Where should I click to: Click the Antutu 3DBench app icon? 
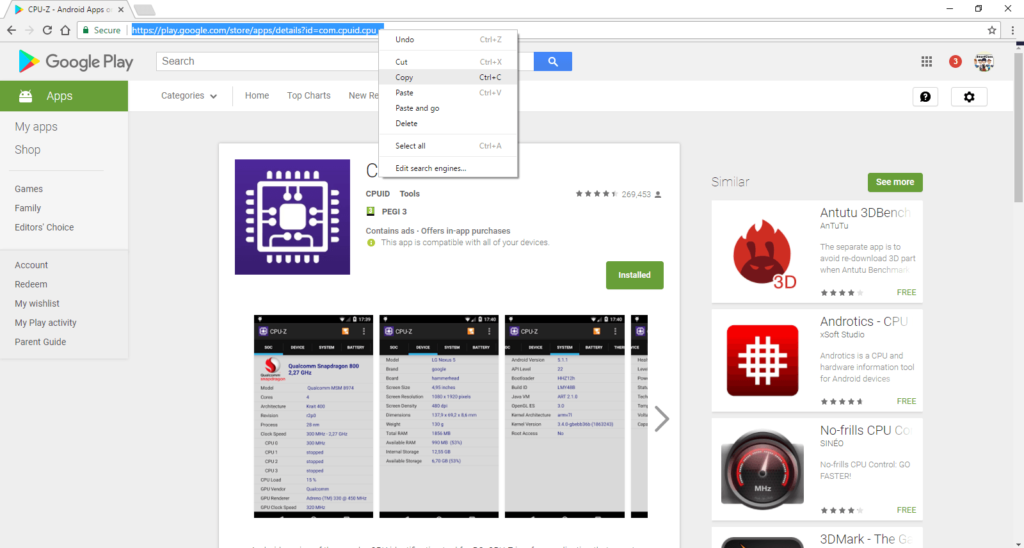pos(762,252)
